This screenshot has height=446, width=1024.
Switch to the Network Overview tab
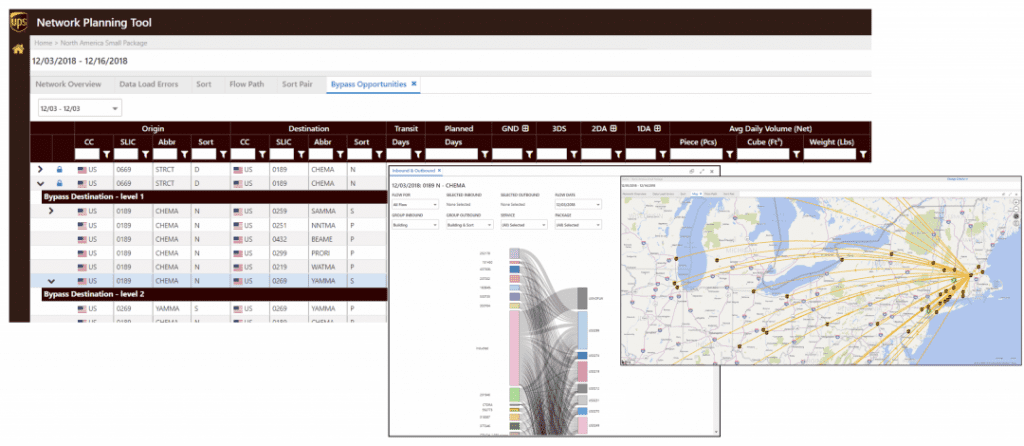[68, 84]
